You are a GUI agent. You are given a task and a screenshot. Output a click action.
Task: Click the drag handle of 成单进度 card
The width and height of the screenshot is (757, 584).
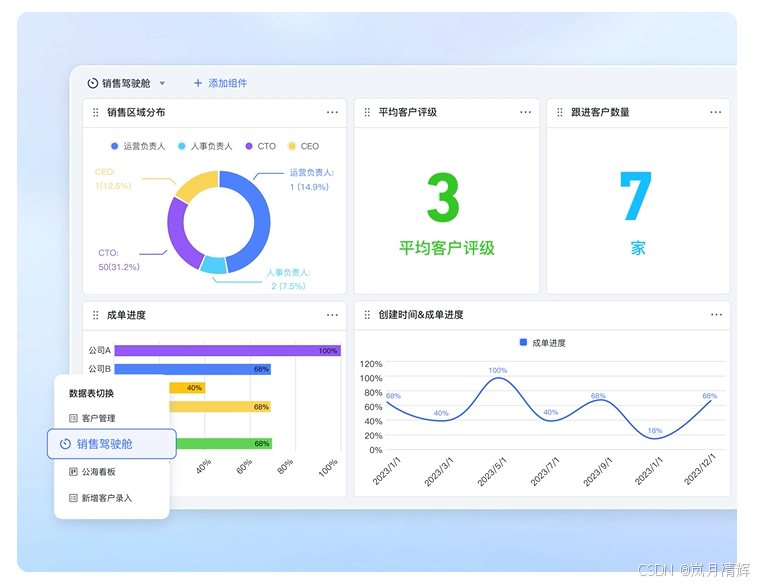click(96, 315)
